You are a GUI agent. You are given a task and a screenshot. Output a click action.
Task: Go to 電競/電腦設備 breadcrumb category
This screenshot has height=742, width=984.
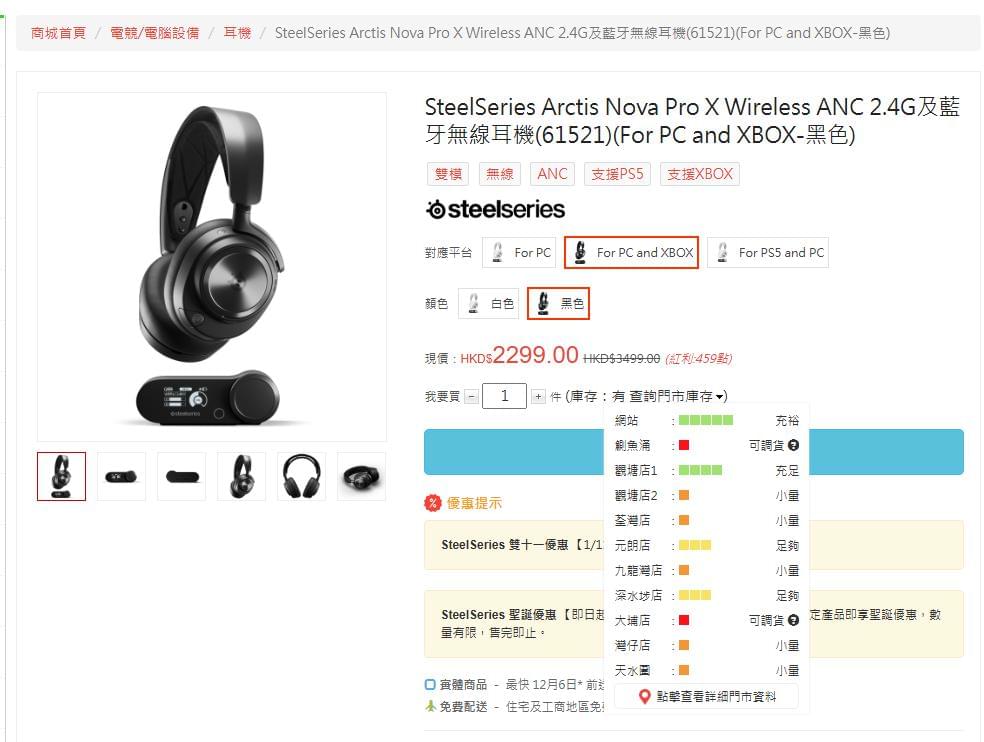click(154, 33)
